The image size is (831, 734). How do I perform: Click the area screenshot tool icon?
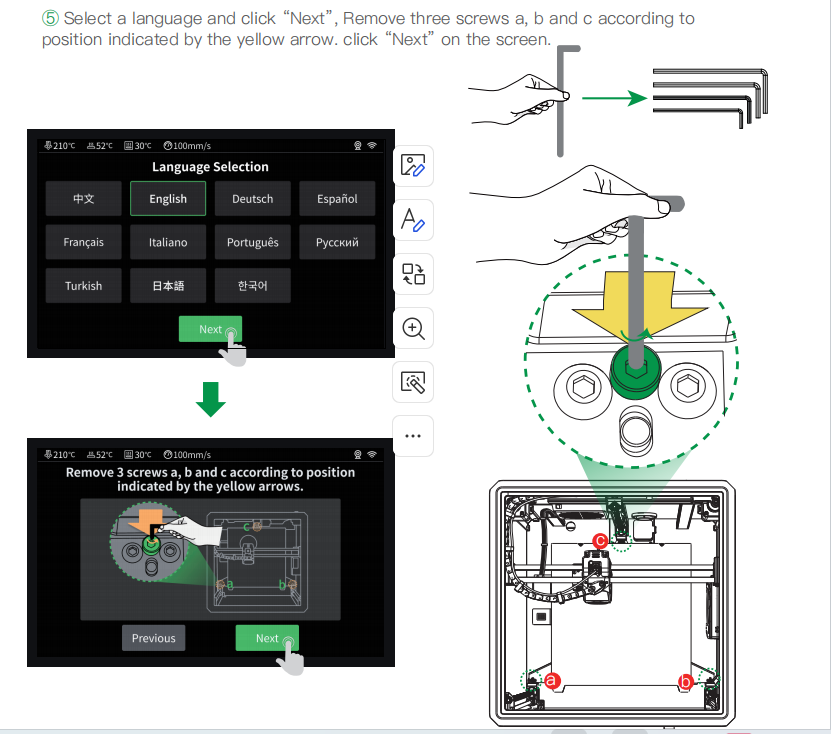[414, 382]
